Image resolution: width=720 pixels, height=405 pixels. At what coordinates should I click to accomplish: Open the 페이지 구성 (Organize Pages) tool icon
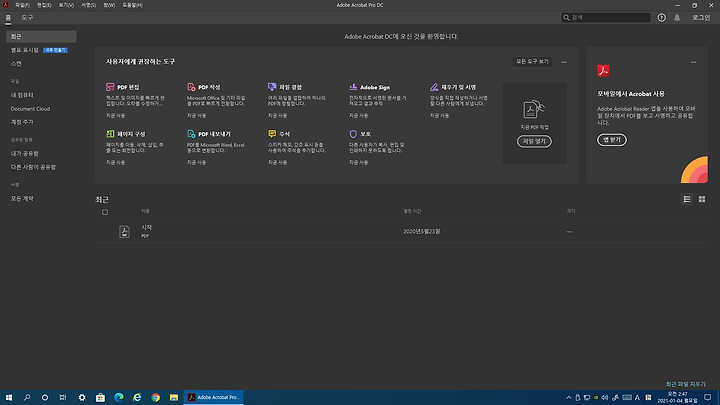click(110, 134)
